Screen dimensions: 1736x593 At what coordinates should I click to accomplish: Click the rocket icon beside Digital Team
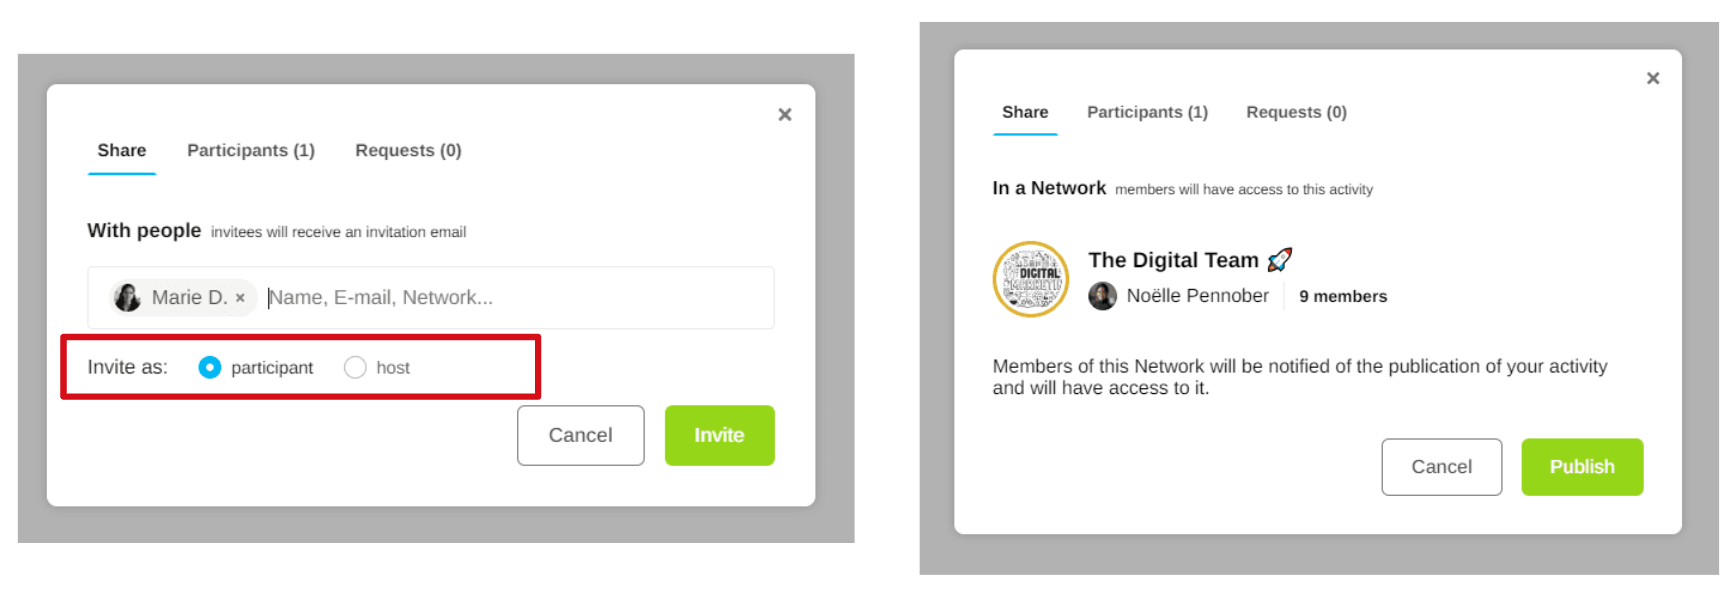pyautogui.click(x=1280, y=260)
